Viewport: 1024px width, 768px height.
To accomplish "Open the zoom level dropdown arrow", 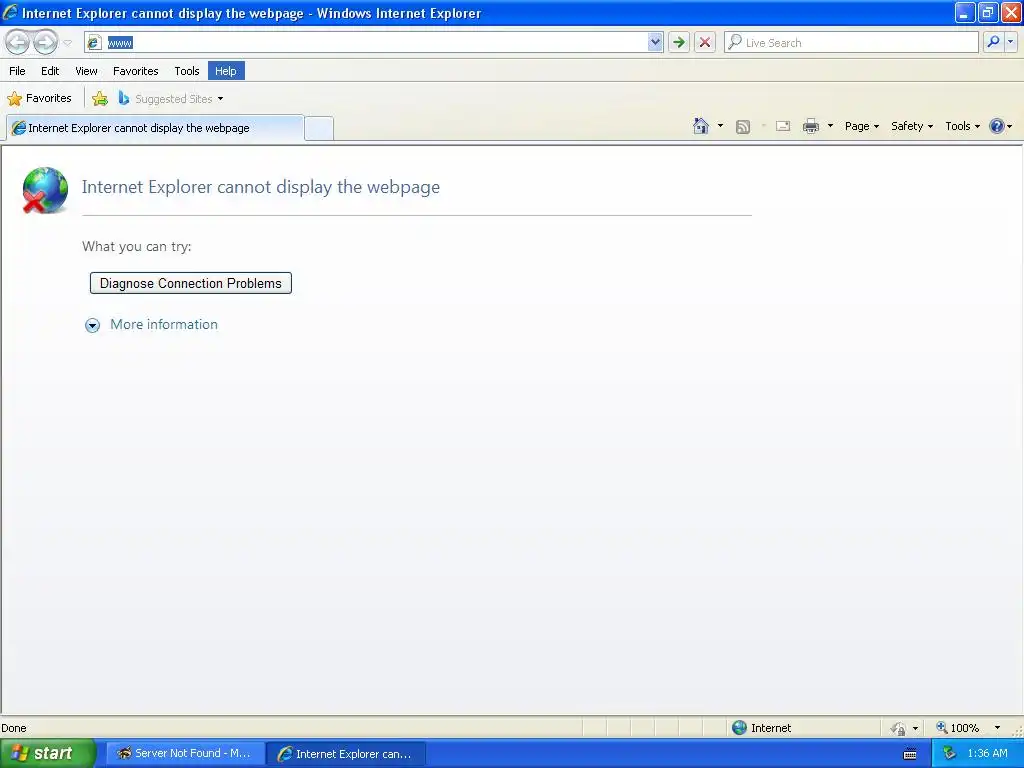I will (997, 728).
